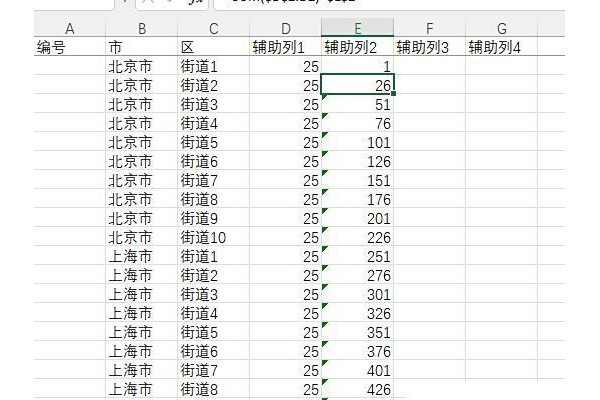
Task: Click the 25 cell left of 226
Action: 285,237
